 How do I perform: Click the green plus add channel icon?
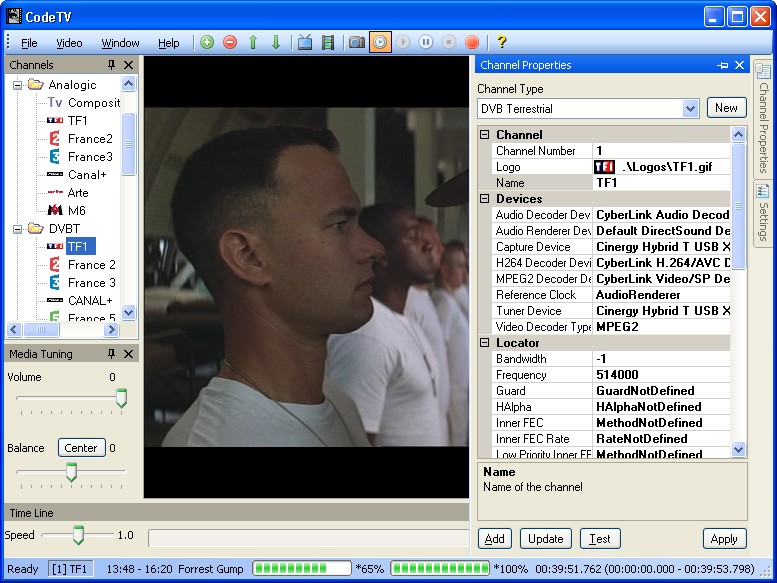coord(207,42)
